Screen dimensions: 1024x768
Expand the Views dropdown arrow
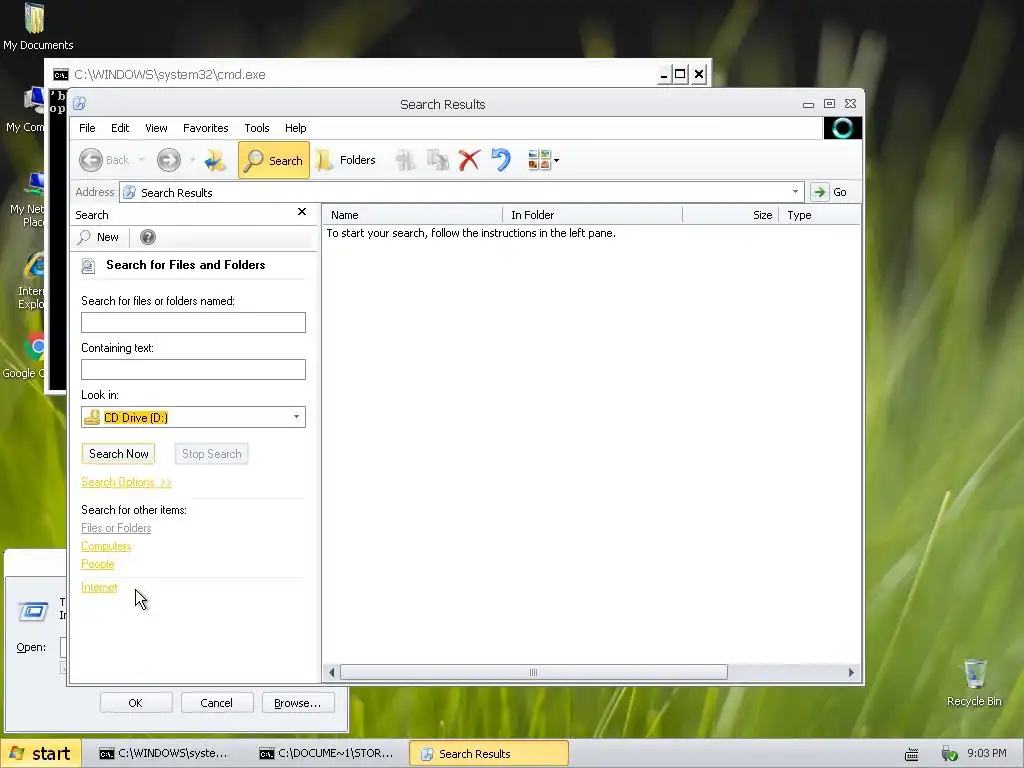(x=556, y=160)
